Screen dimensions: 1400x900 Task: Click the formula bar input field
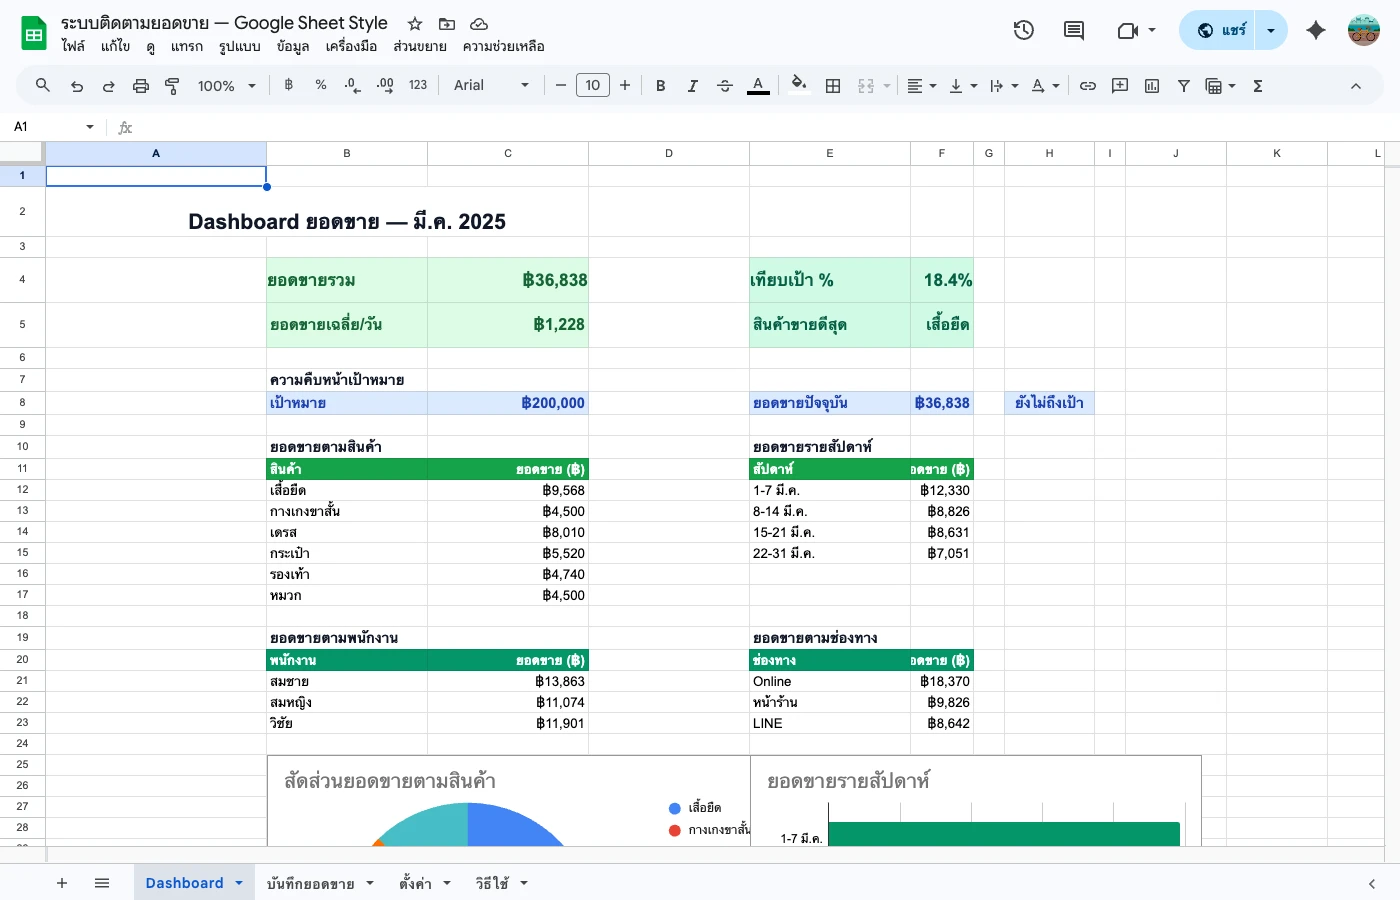coord(400,126)
